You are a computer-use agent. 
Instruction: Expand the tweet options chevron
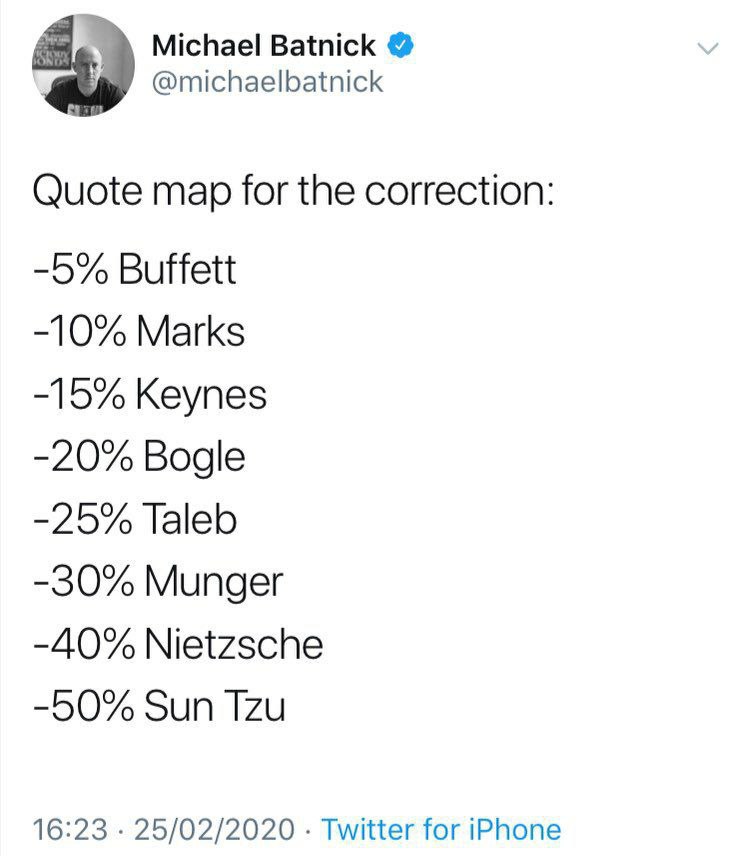coord(707,48)
